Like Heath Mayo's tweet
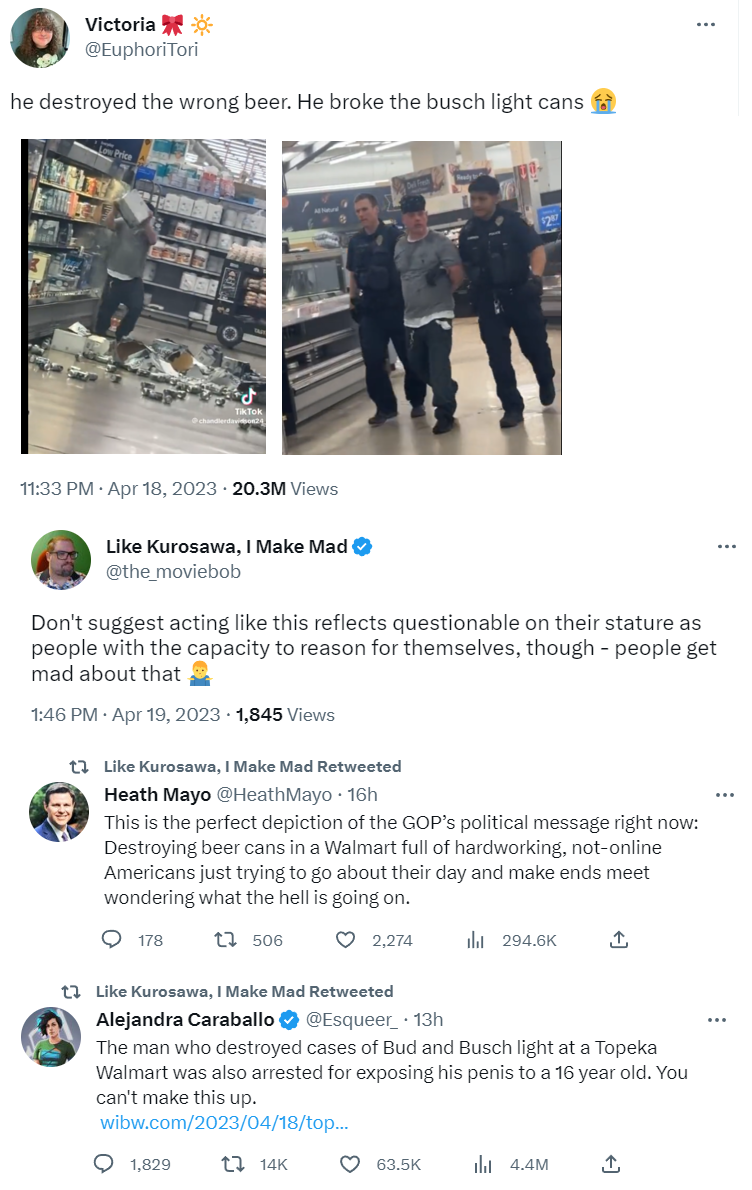Screen dimensions: 752x1190 point(345,940)
